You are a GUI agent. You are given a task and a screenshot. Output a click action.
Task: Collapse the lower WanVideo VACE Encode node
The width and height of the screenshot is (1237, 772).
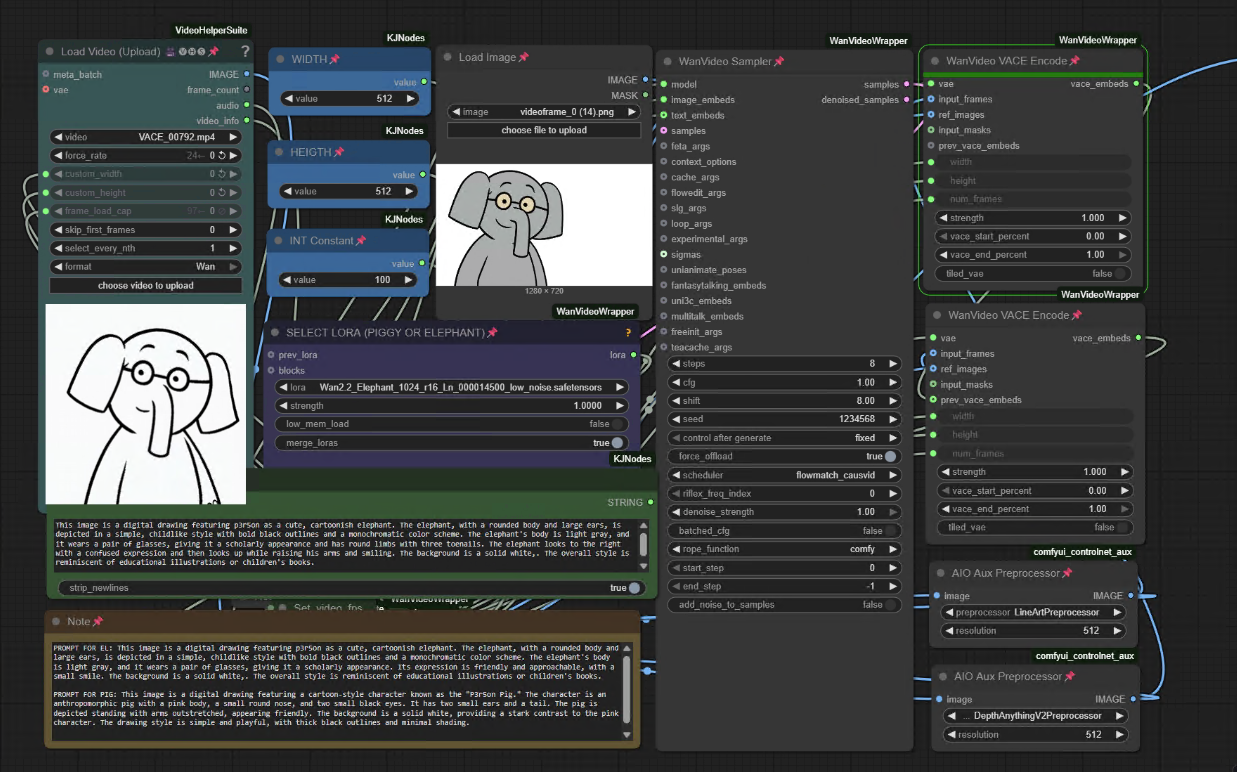tap(936, 316)
